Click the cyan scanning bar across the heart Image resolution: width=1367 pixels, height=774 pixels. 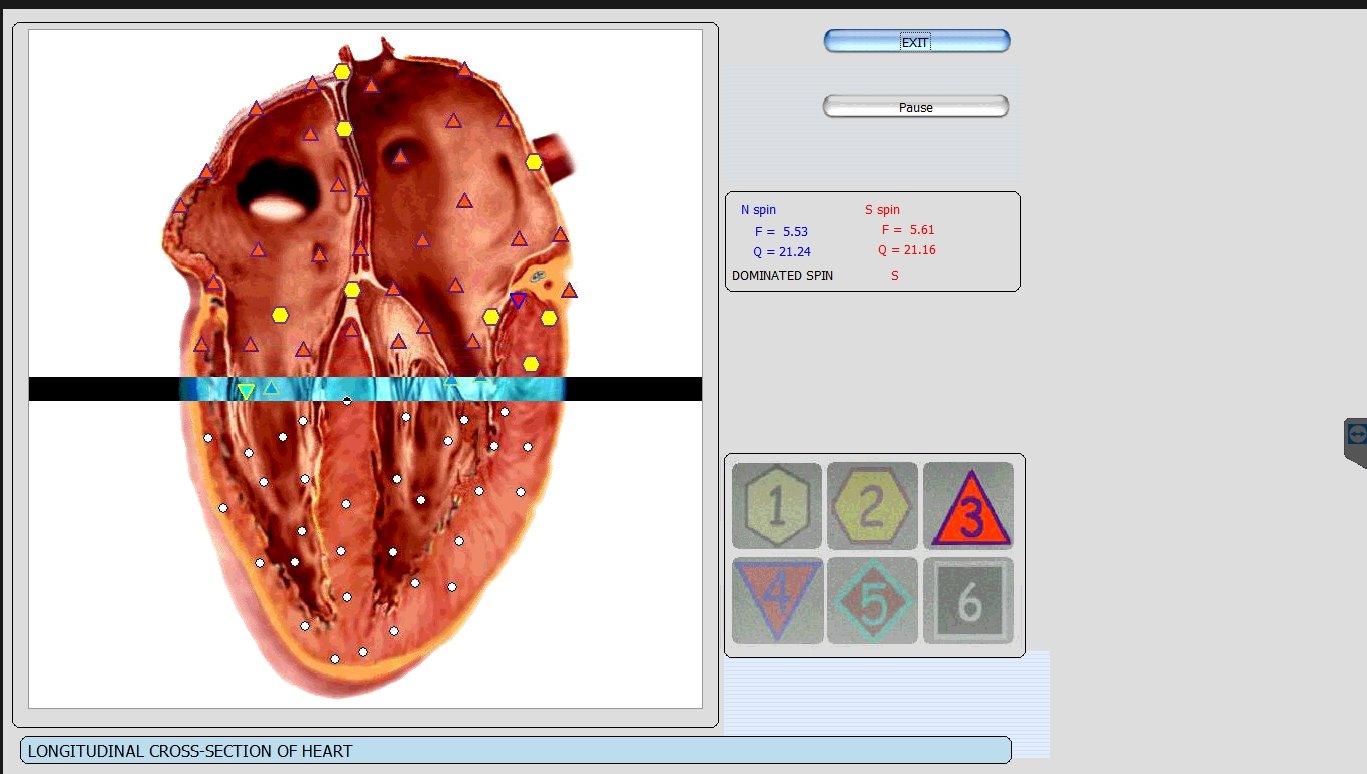point(370,389)
